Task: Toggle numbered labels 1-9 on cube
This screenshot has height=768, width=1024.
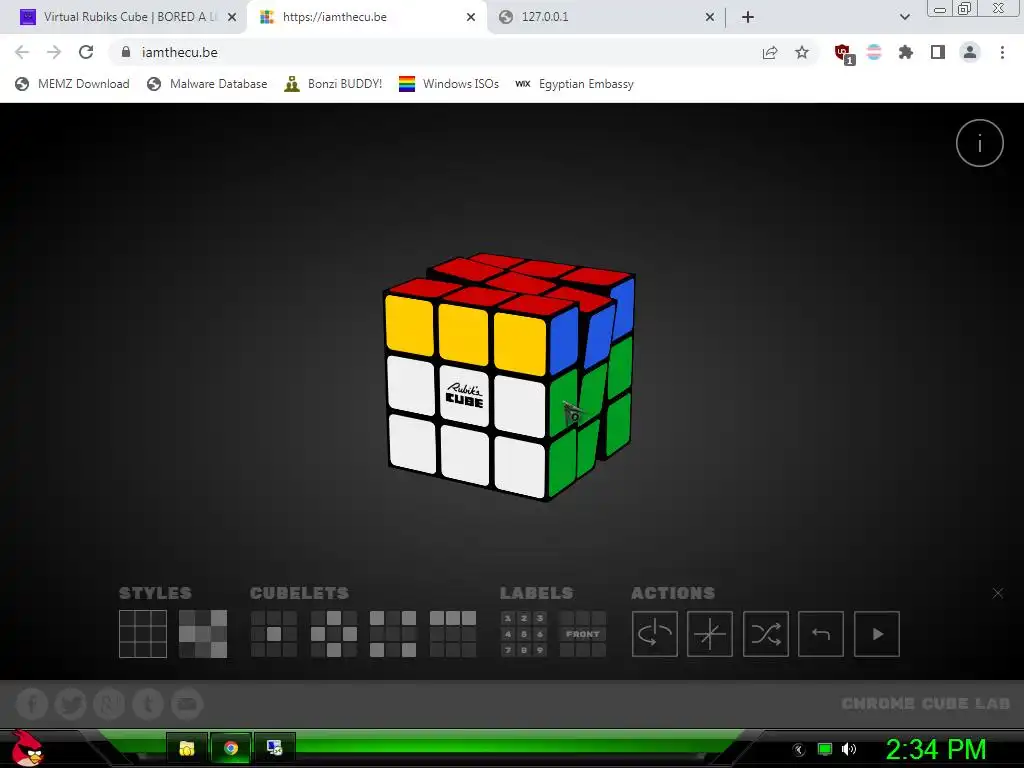Action: [x=524, y=633]
